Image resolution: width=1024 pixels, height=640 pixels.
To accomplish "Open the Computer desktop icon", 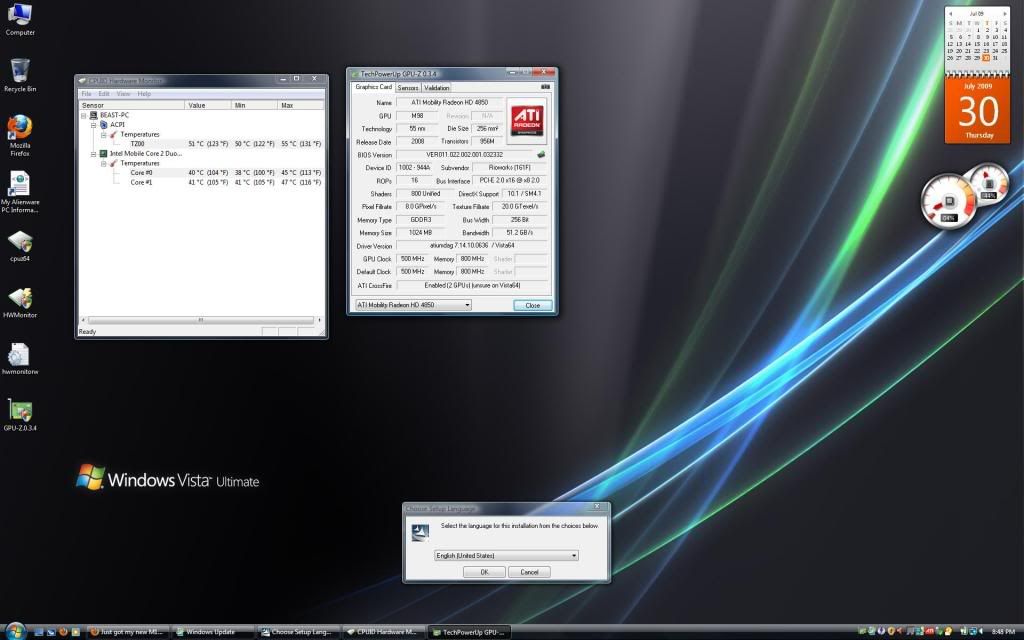I will (x=20, y=19).
